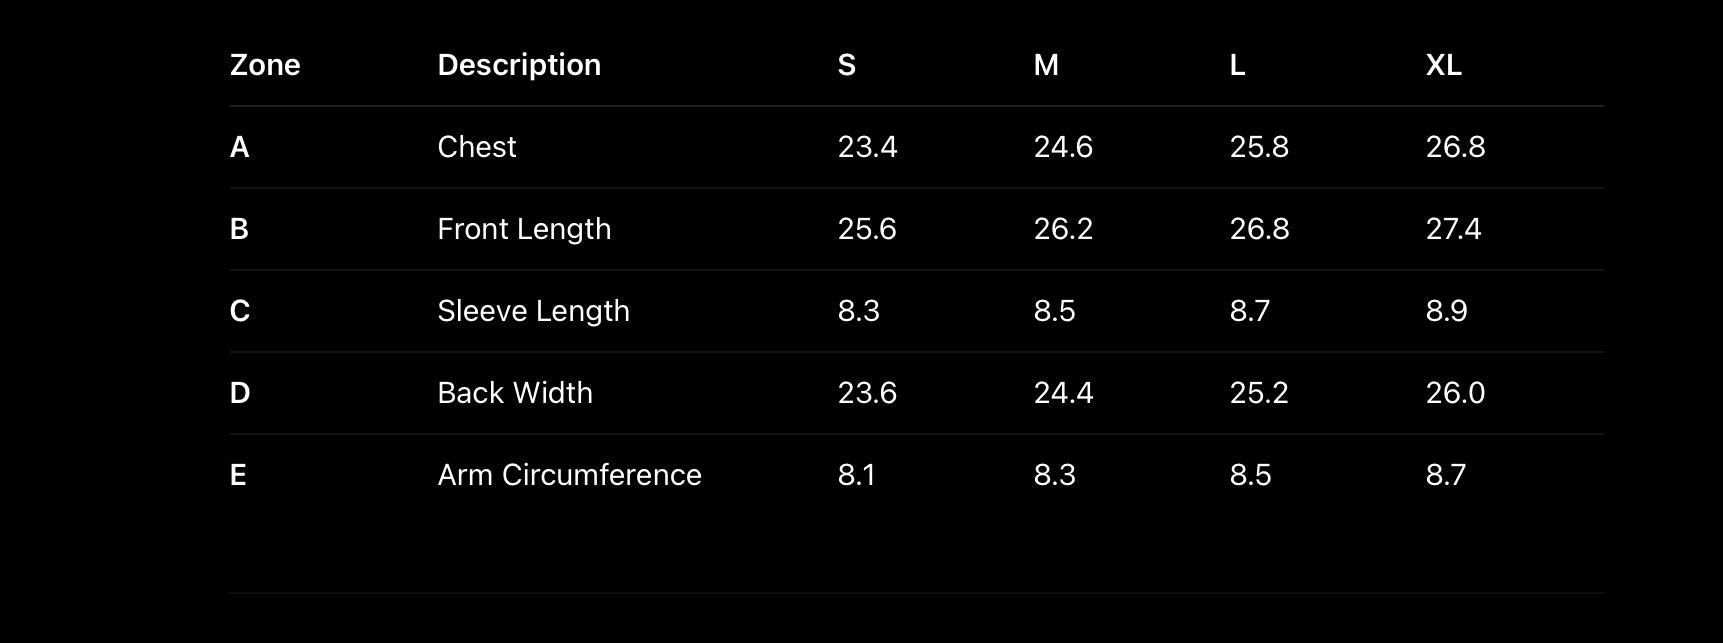Viewport: 1723px width, 643px height.
Task: Click the Front Length row label
Action: (524, 229)
